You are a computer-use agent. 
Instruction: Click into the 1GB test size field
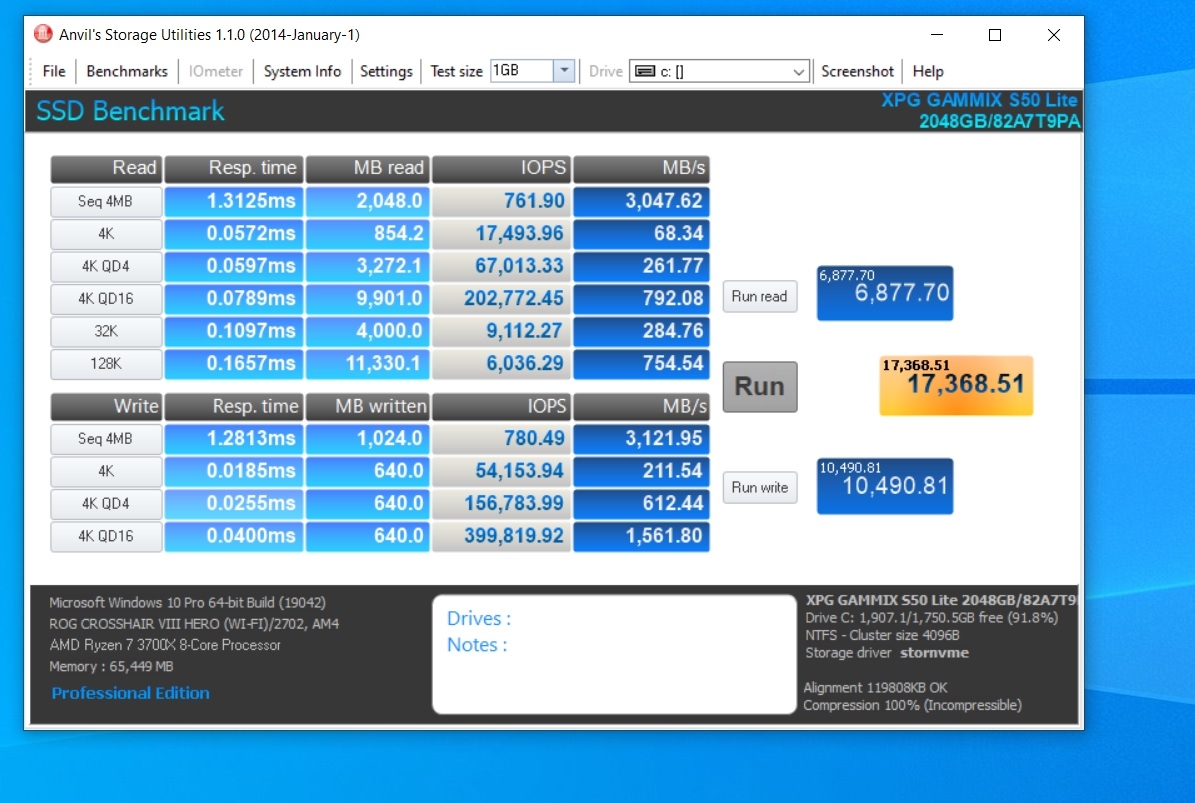click(522, 71)
